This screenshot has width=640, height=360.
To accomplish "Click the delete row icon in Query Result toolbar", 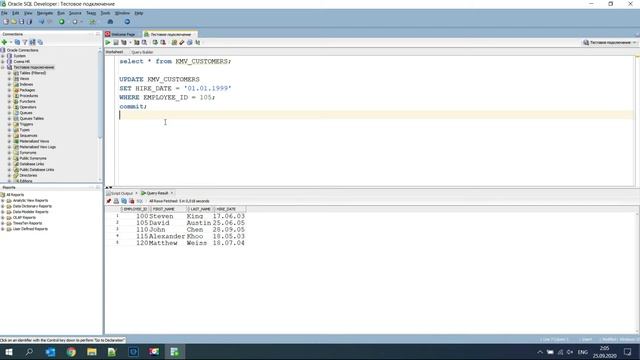I will click(131, 201).
